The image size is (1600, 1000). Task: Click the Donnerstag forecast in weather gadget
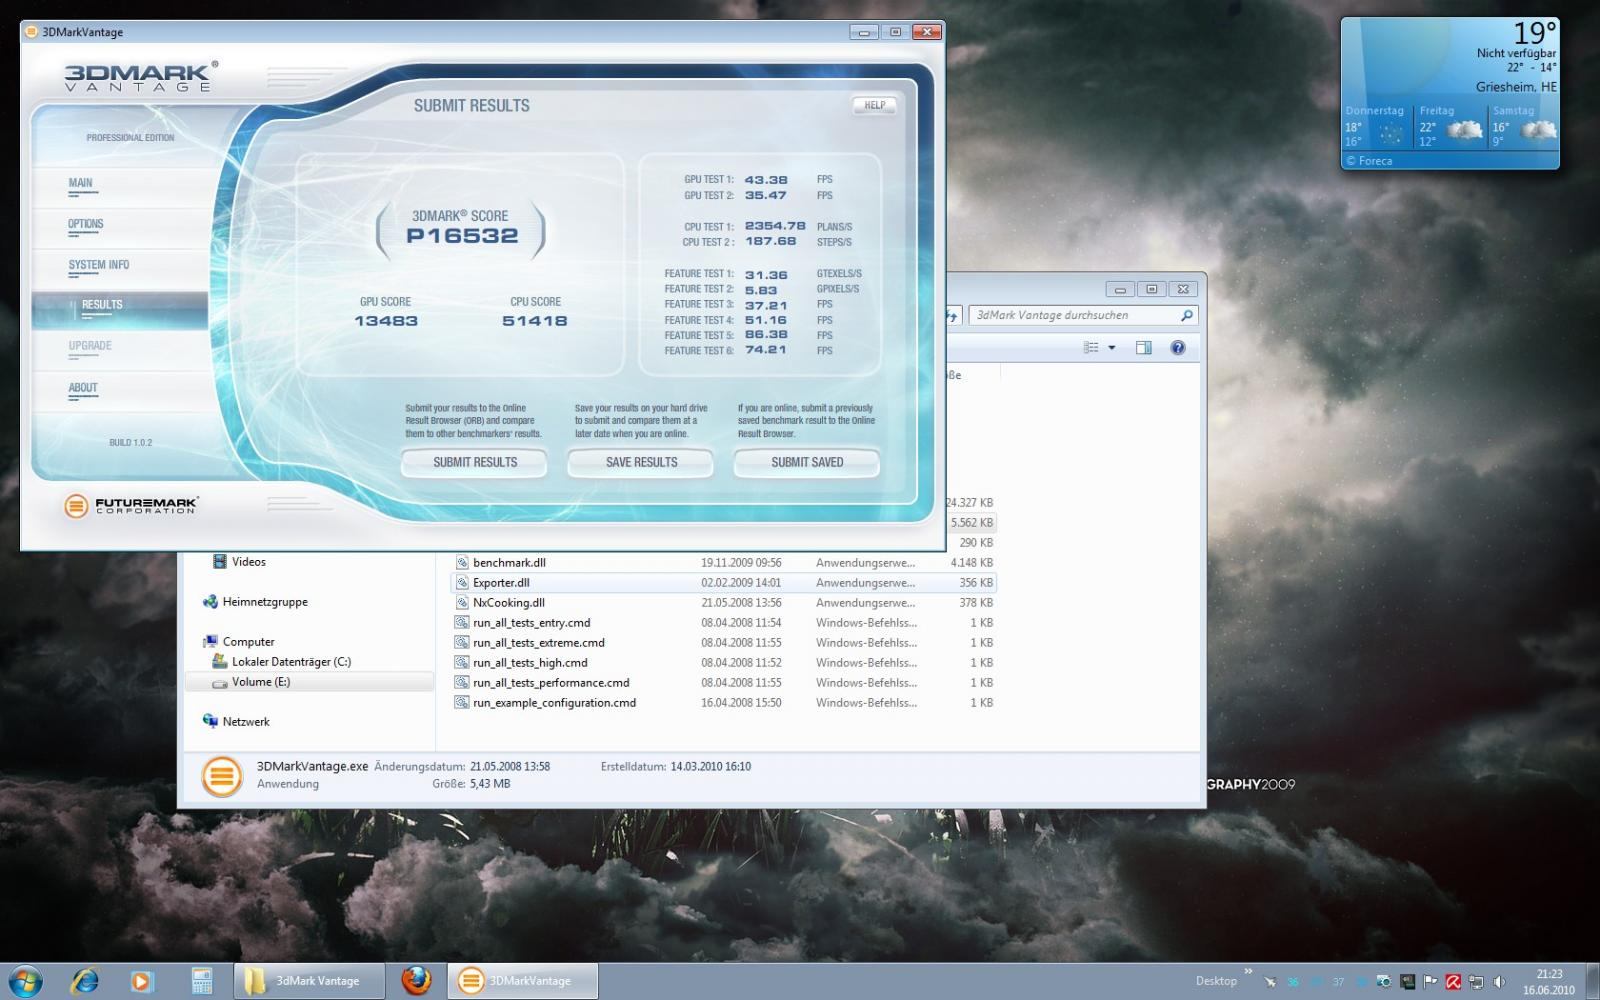tap(1376, 127)
